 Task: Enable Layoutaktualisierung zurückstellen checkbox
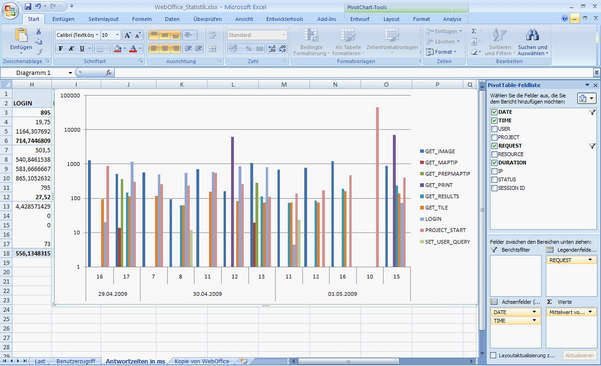(493, 355)
